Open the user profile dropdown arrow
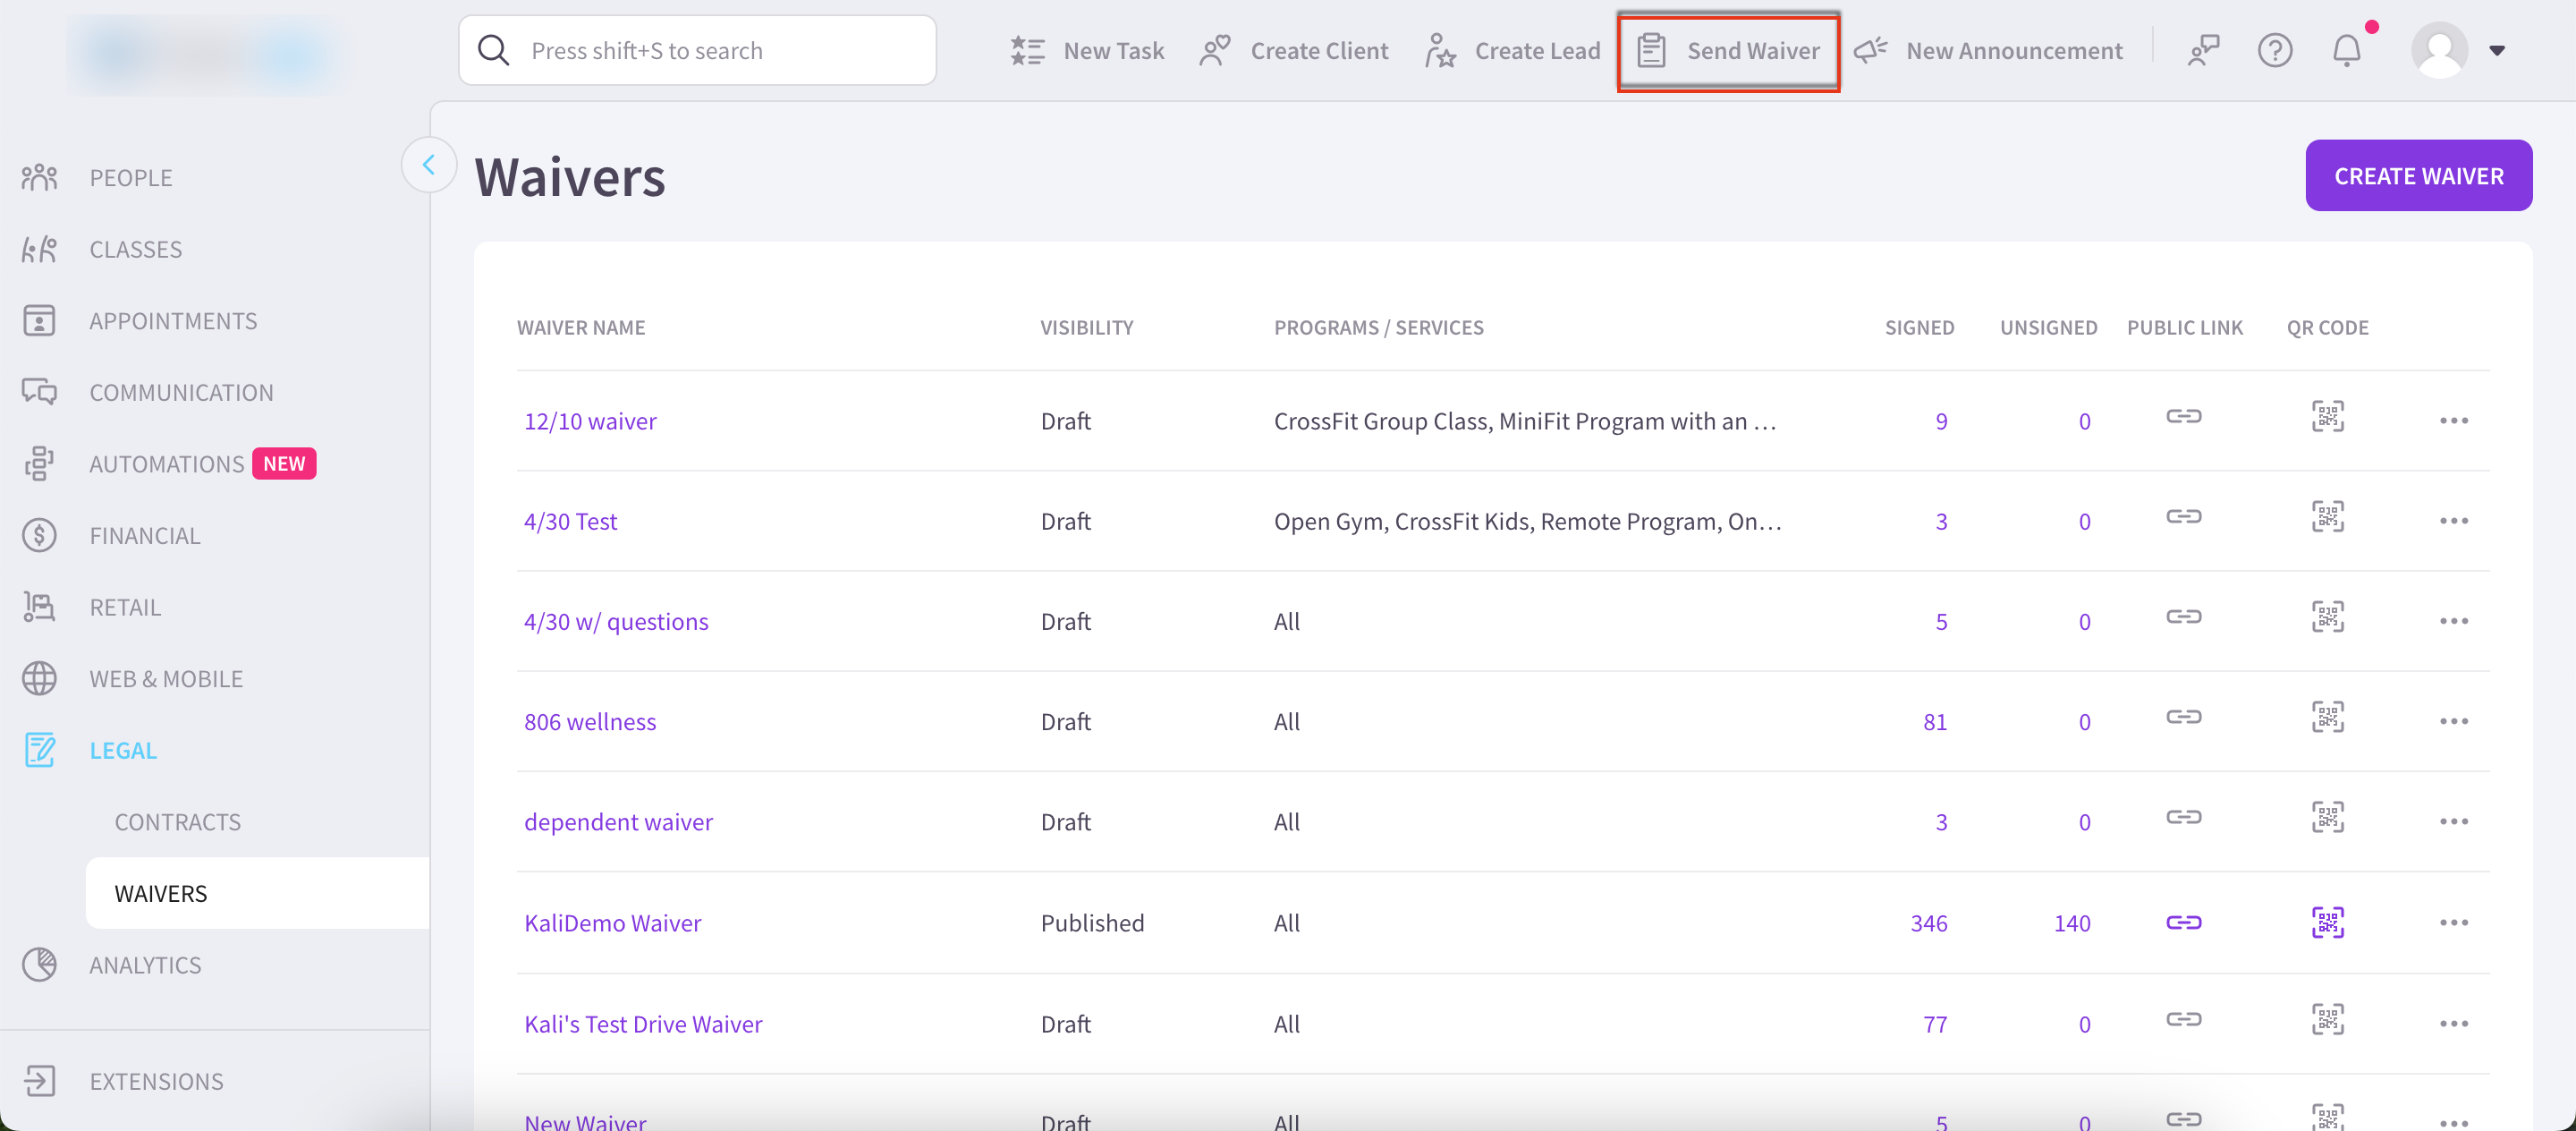Image resolution: width=2576 pixels, height=1131 pixels. click(2496, 51)
